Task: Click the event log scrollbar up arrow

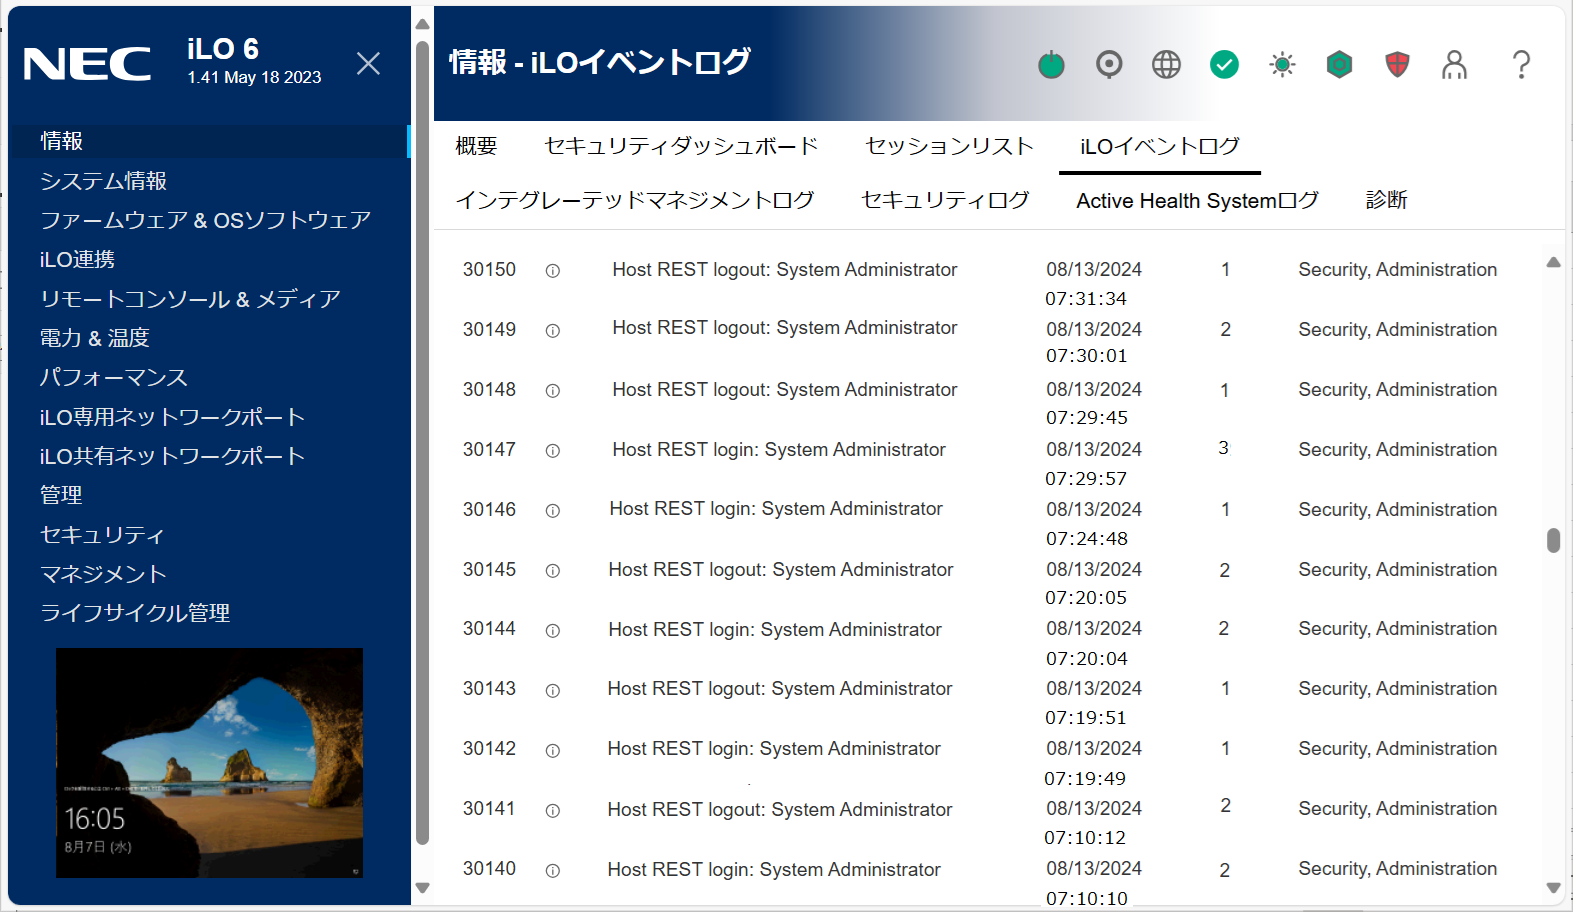Action: coord(1553,263)
